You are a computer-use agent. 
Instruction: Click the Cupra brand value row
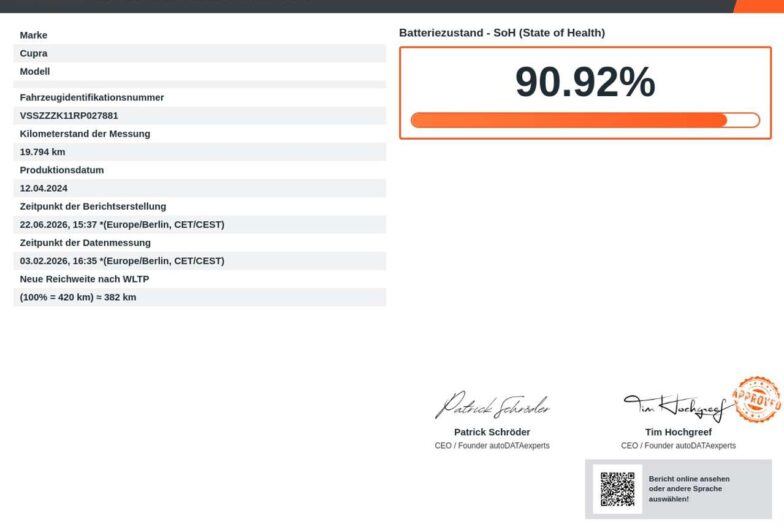(200, 53)
